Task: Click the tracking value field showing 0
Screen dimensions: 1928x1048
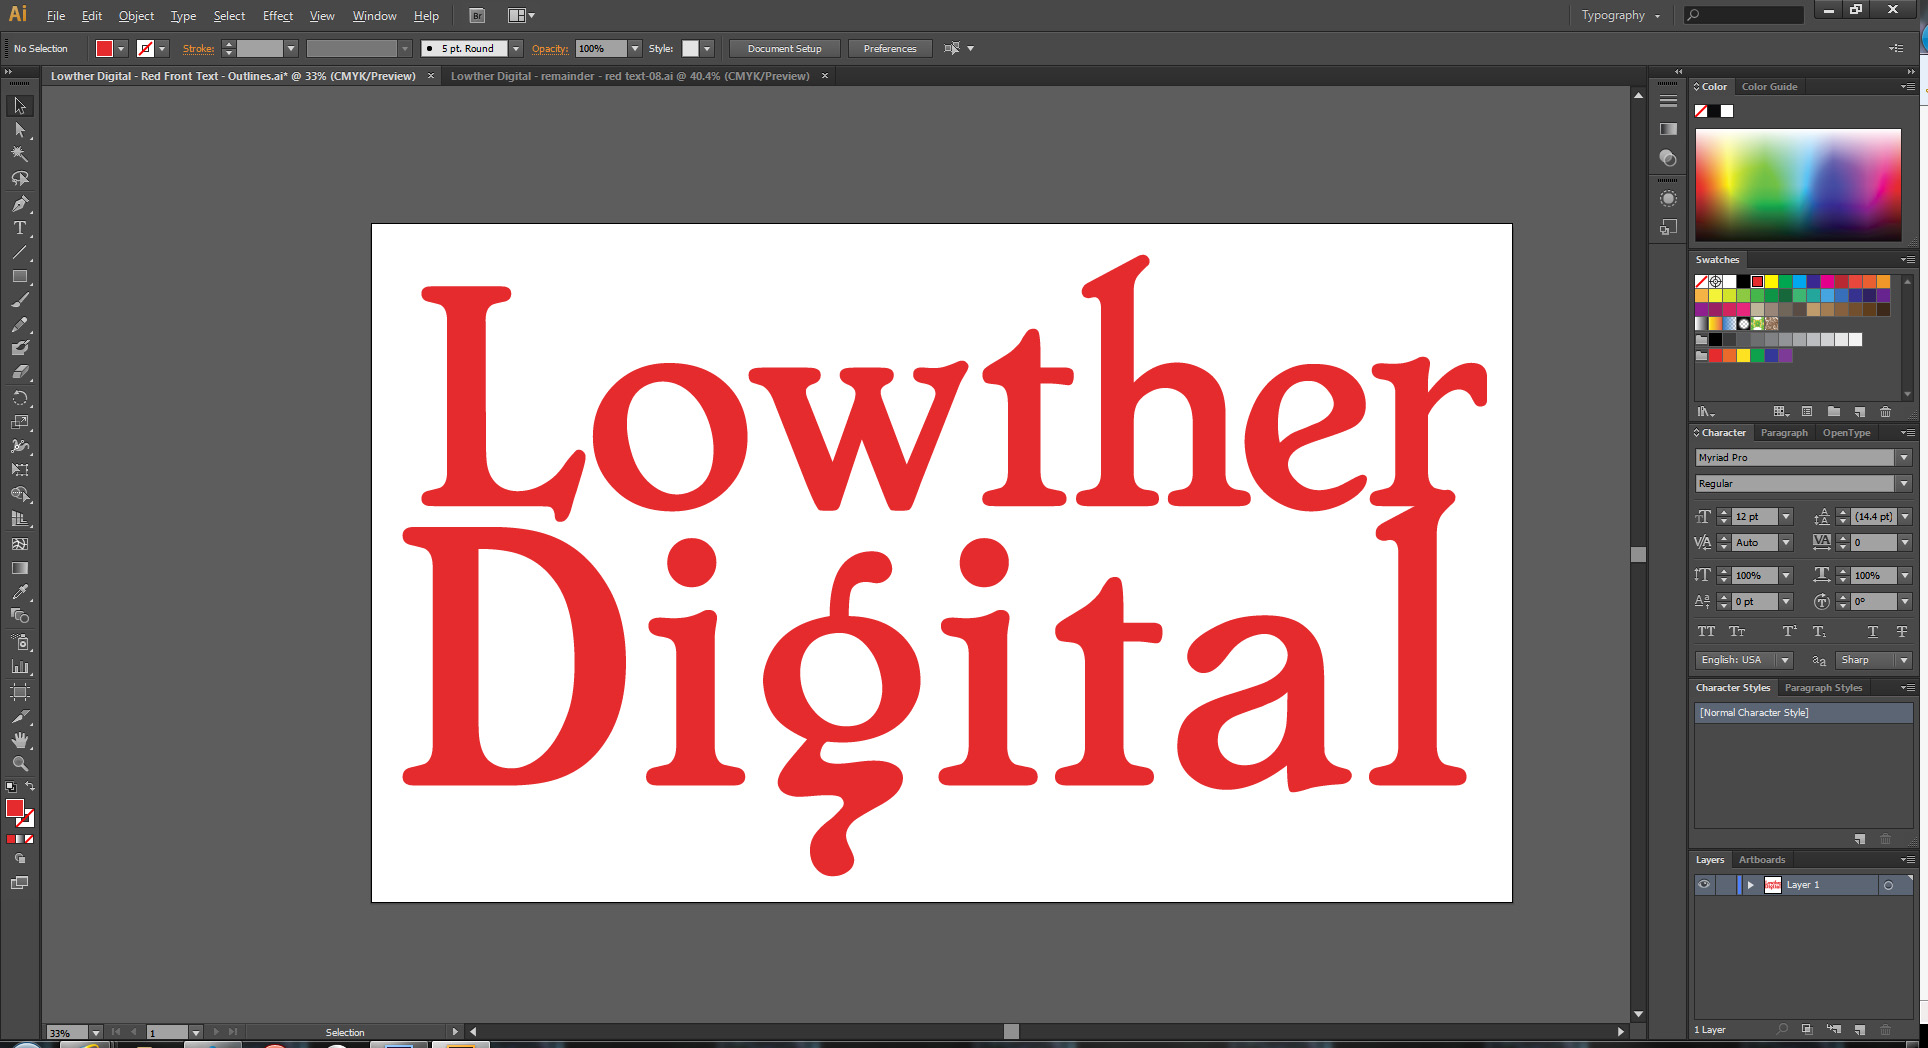Action: point(1873,543)
